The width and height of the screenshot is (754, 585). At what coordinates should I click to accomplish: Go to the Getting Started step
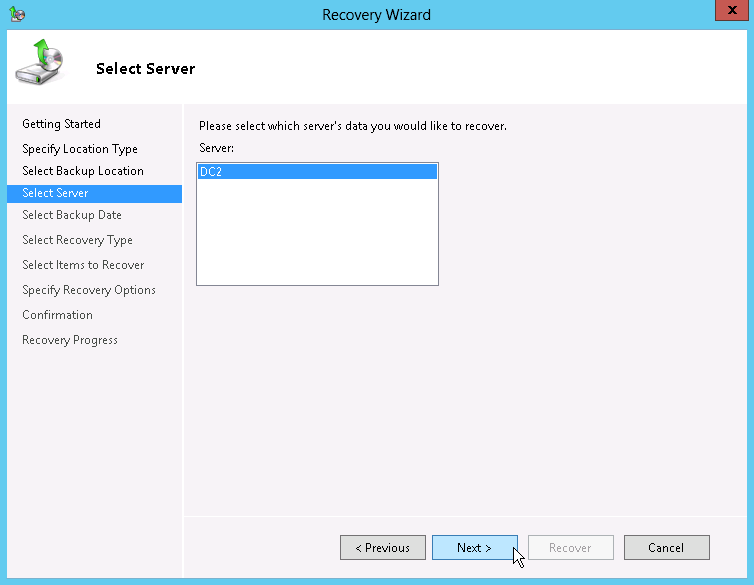pyautogui.click(x=61, y=124)
